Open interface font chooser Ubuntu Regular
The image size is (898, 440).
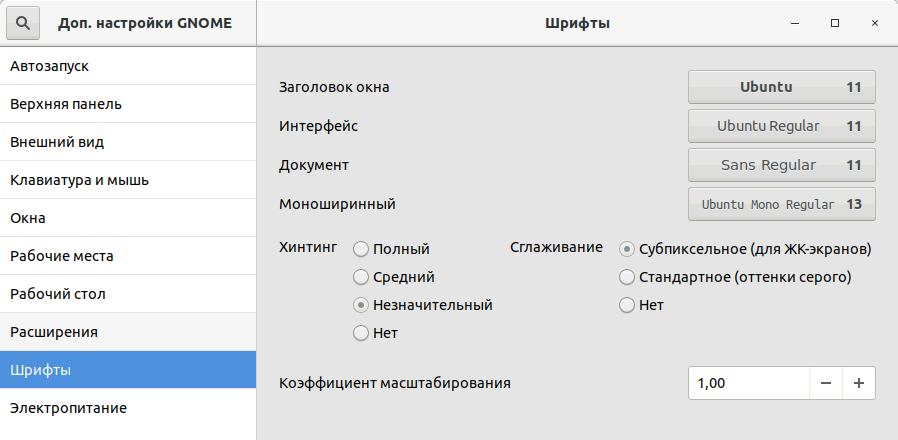781,126
